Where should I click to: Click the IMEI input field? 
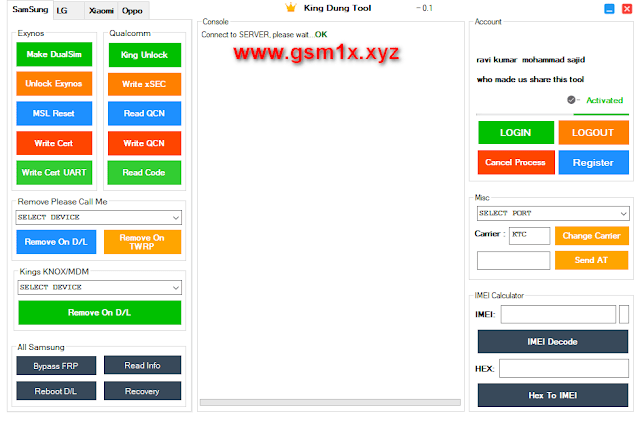click(x=558, y=315)
